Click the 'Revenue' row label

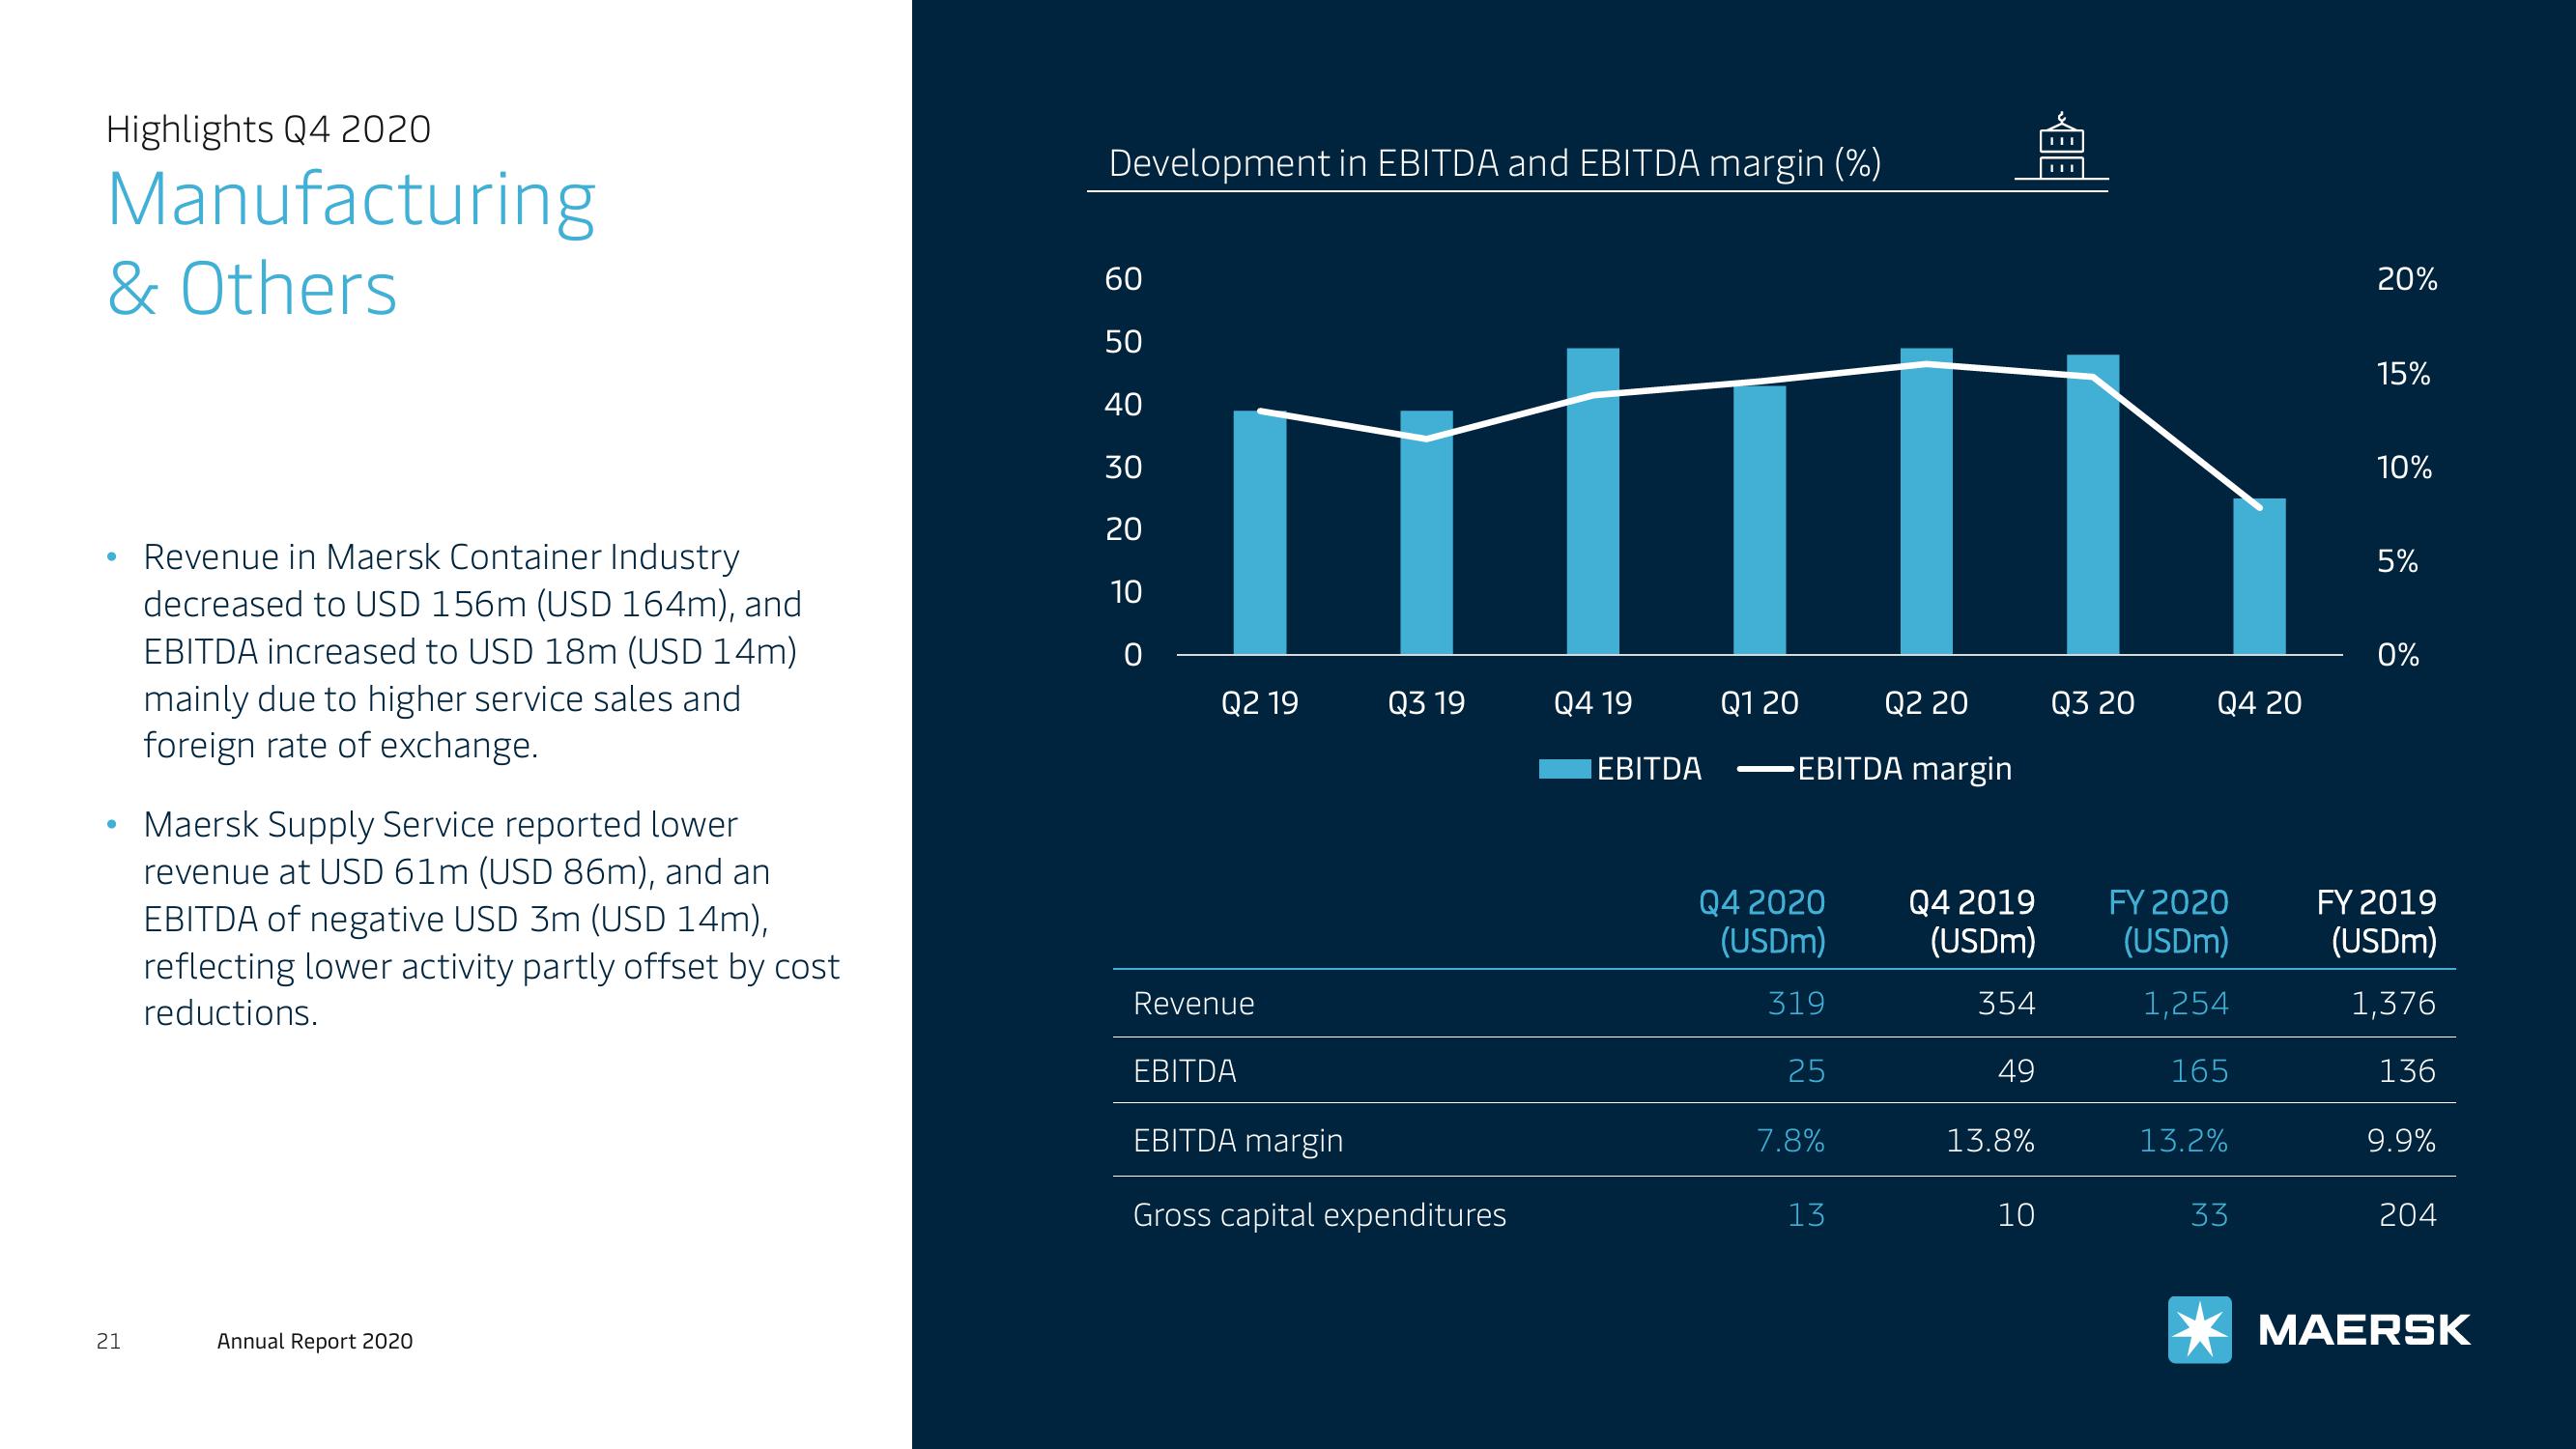(1194, 1003)
